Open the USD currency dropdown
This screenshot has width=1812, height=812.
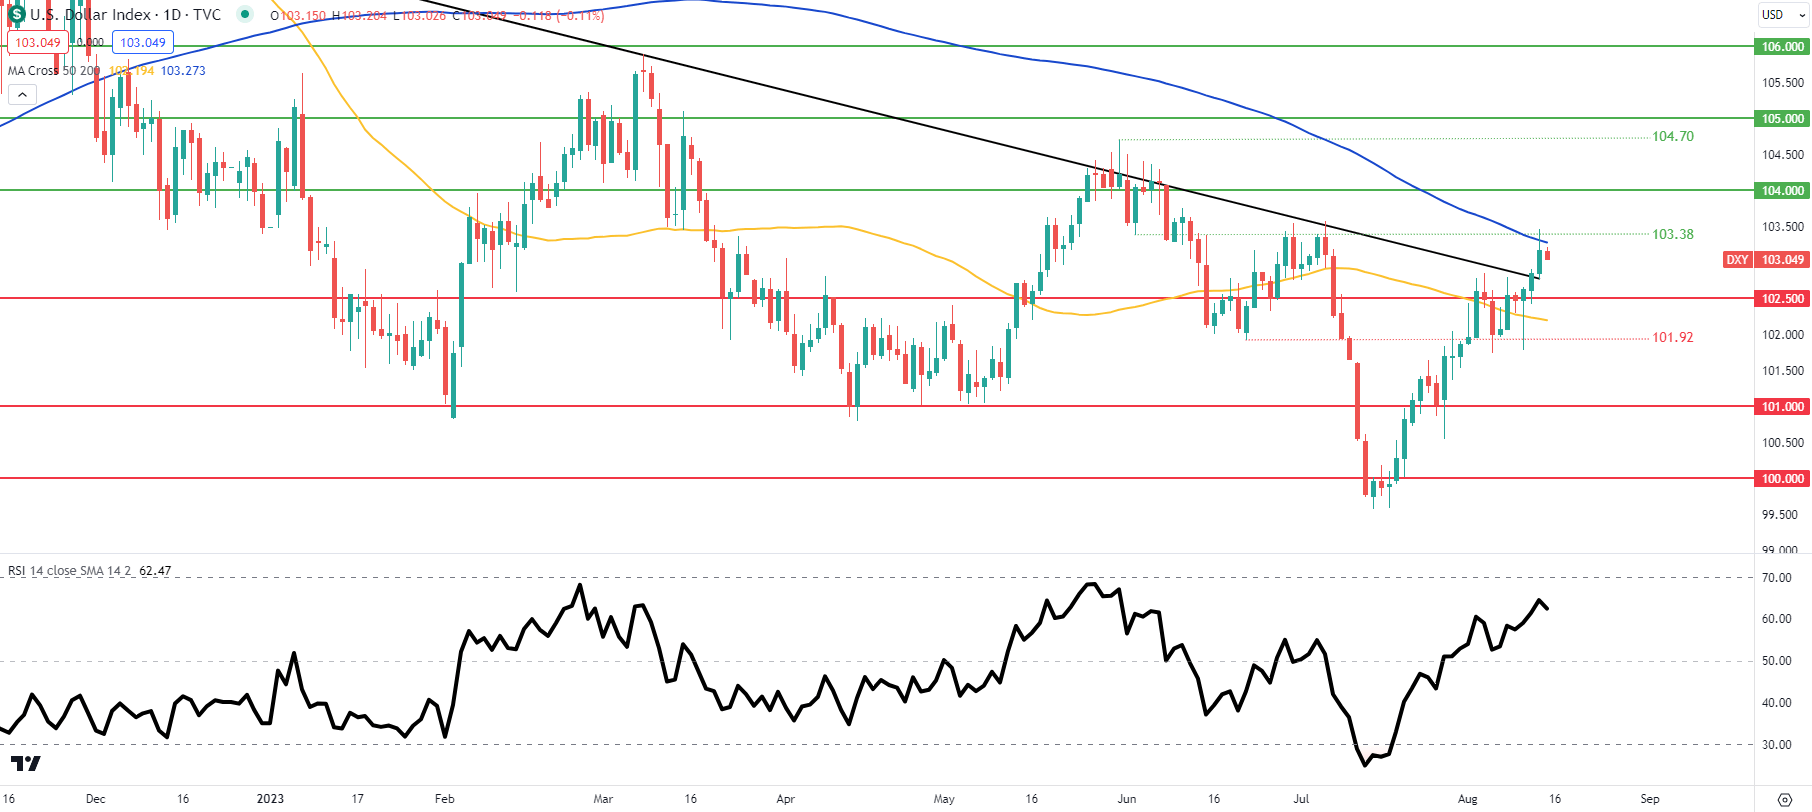pyautogui.click(x=1782, y=14)
